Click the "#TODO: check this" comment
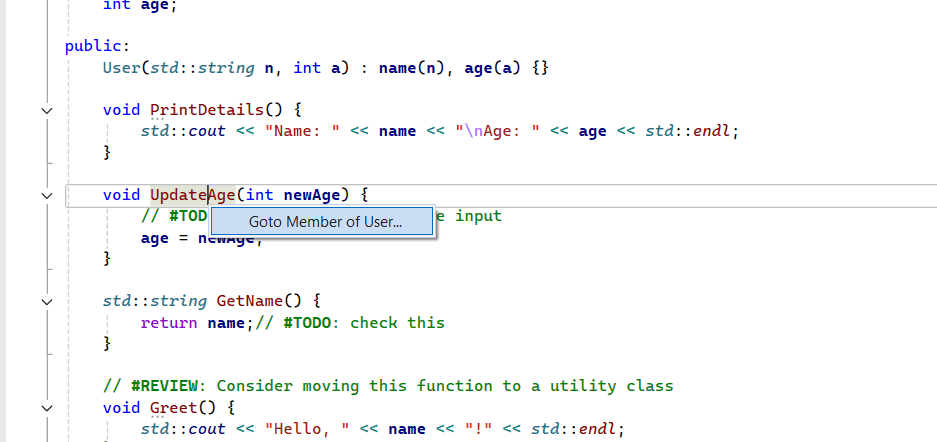Image resolution: width=937 pixels, height=442 pixels. [x=364, y=323]
